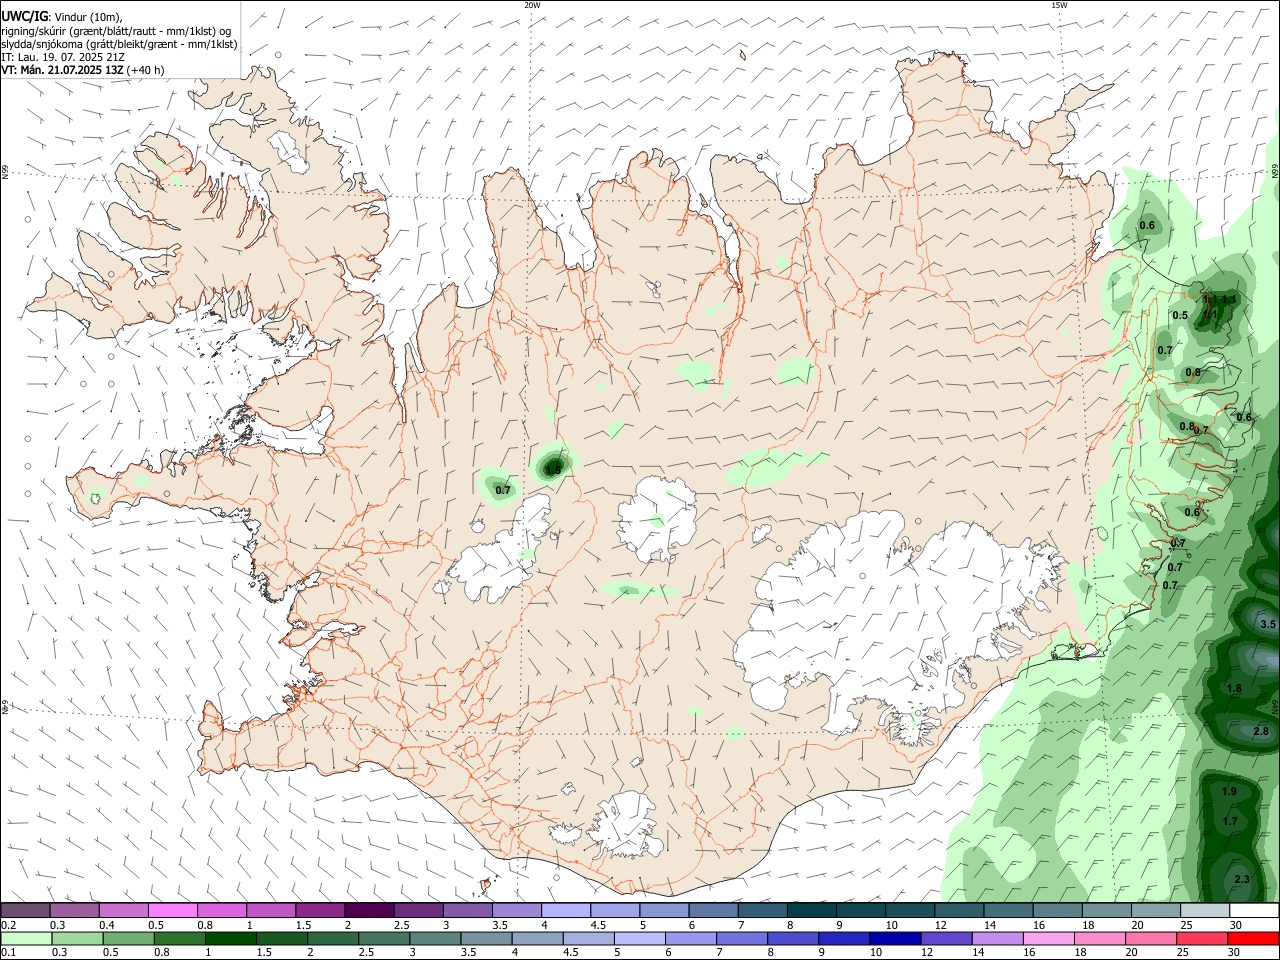
Task: Click the '0.5' value in the East Fjords
Action: [x=1180, y=316]
